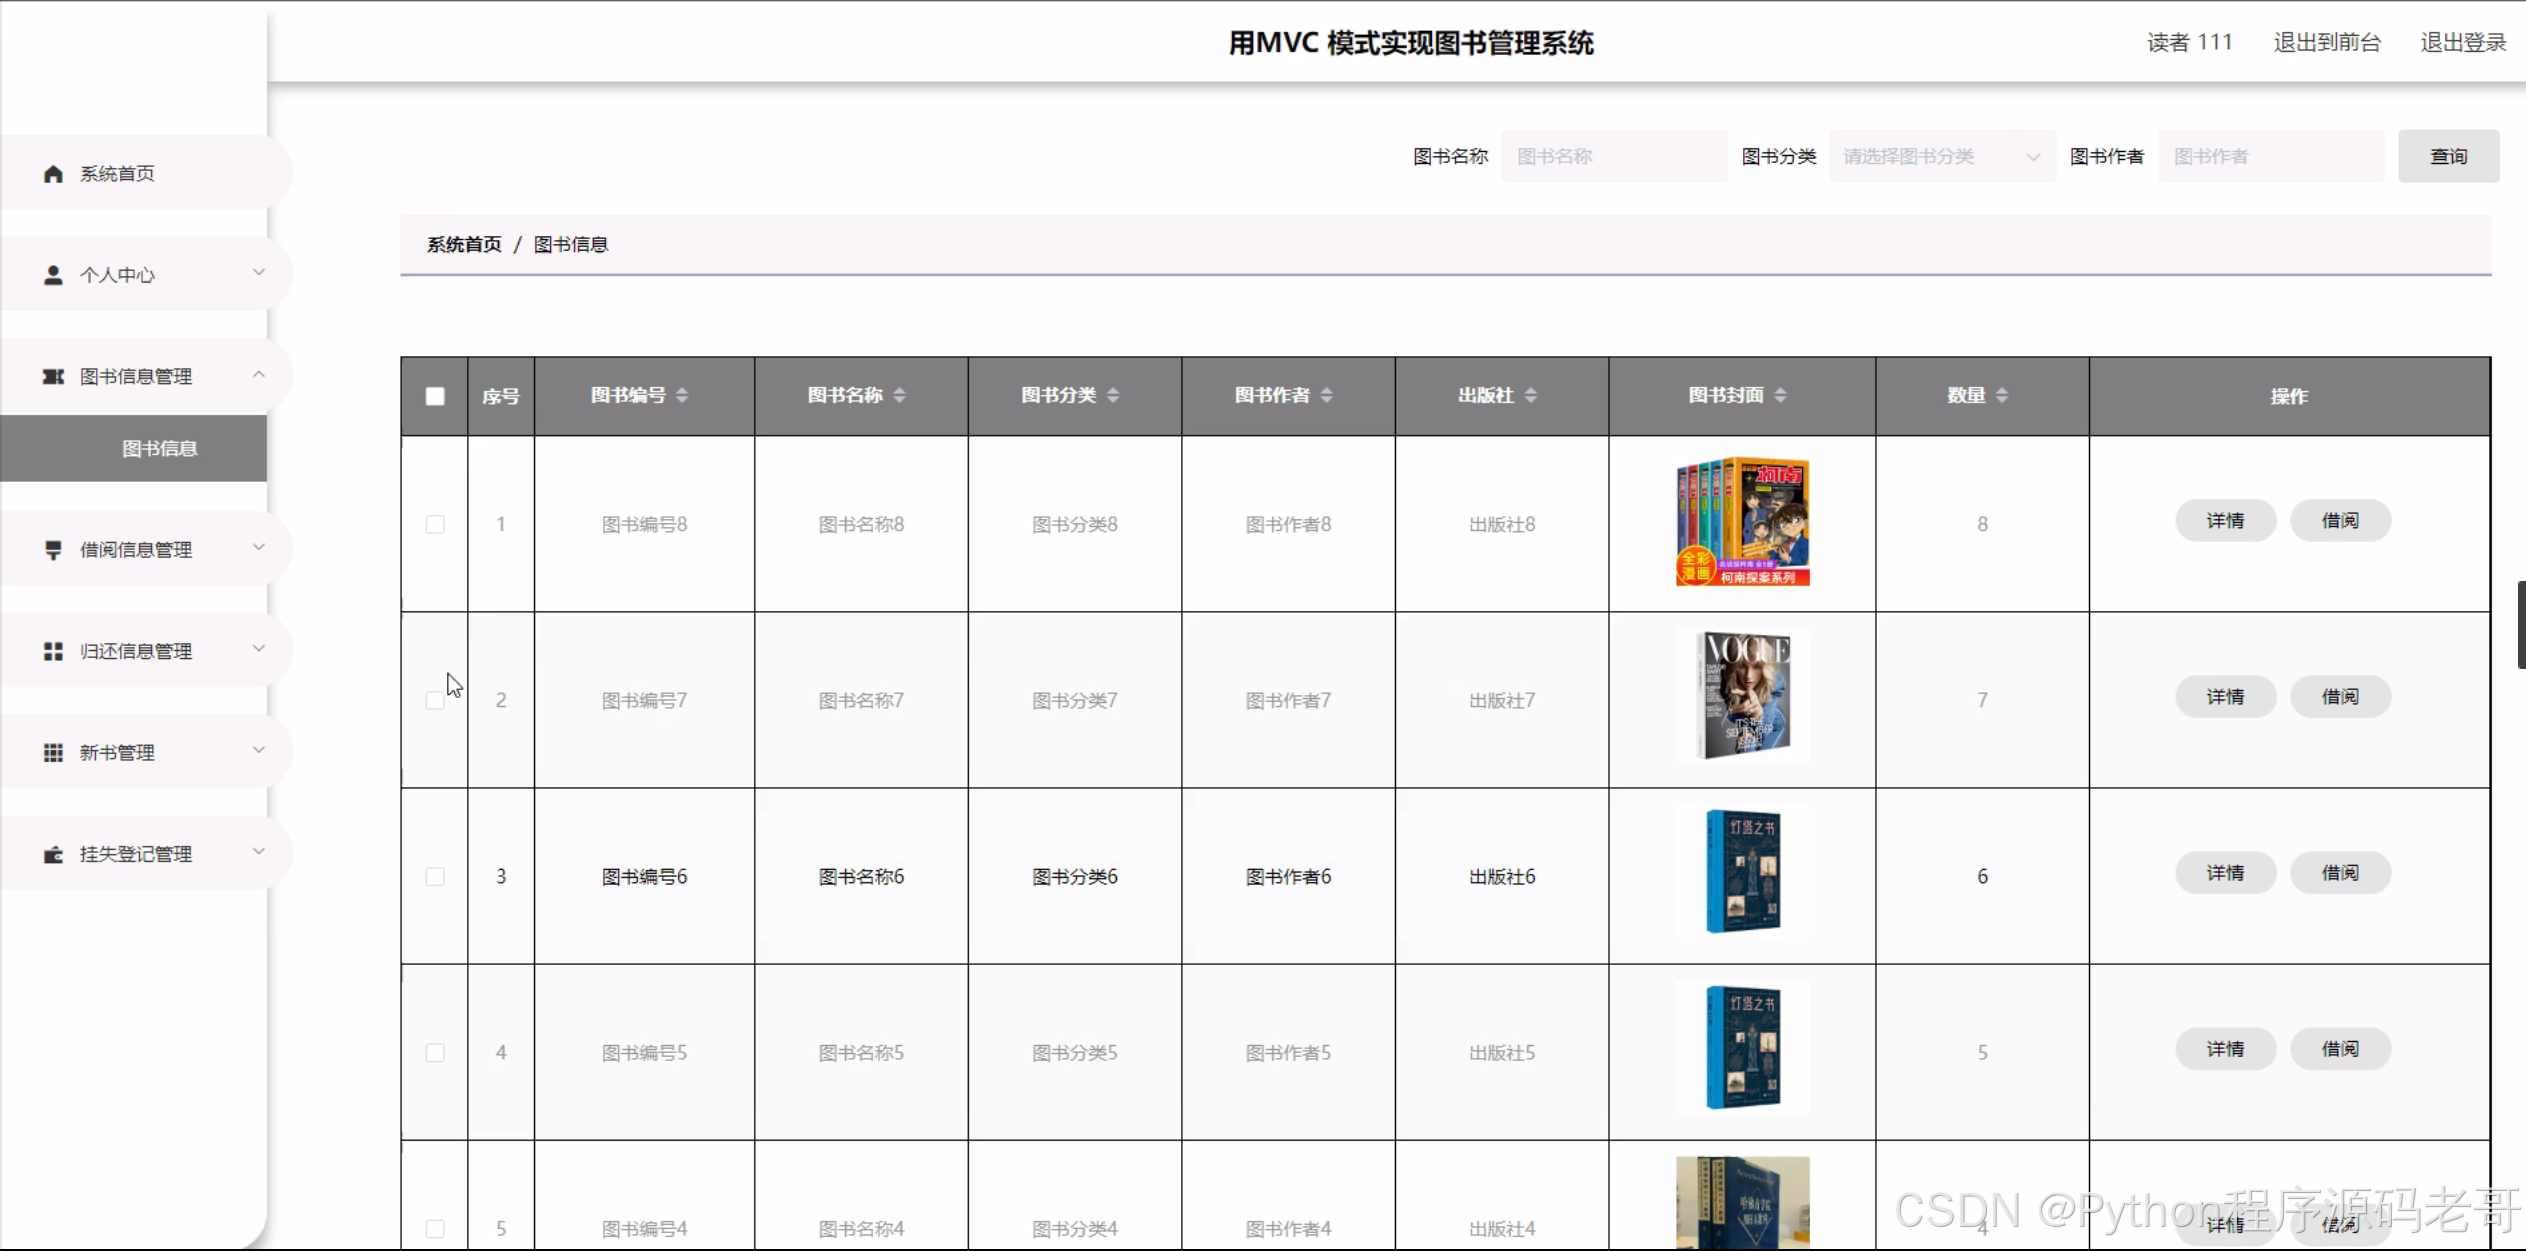Screen dimensions: 2526x1251
Task: Sort table by 数量 column arrows
Action: (x=2001, y=395)
